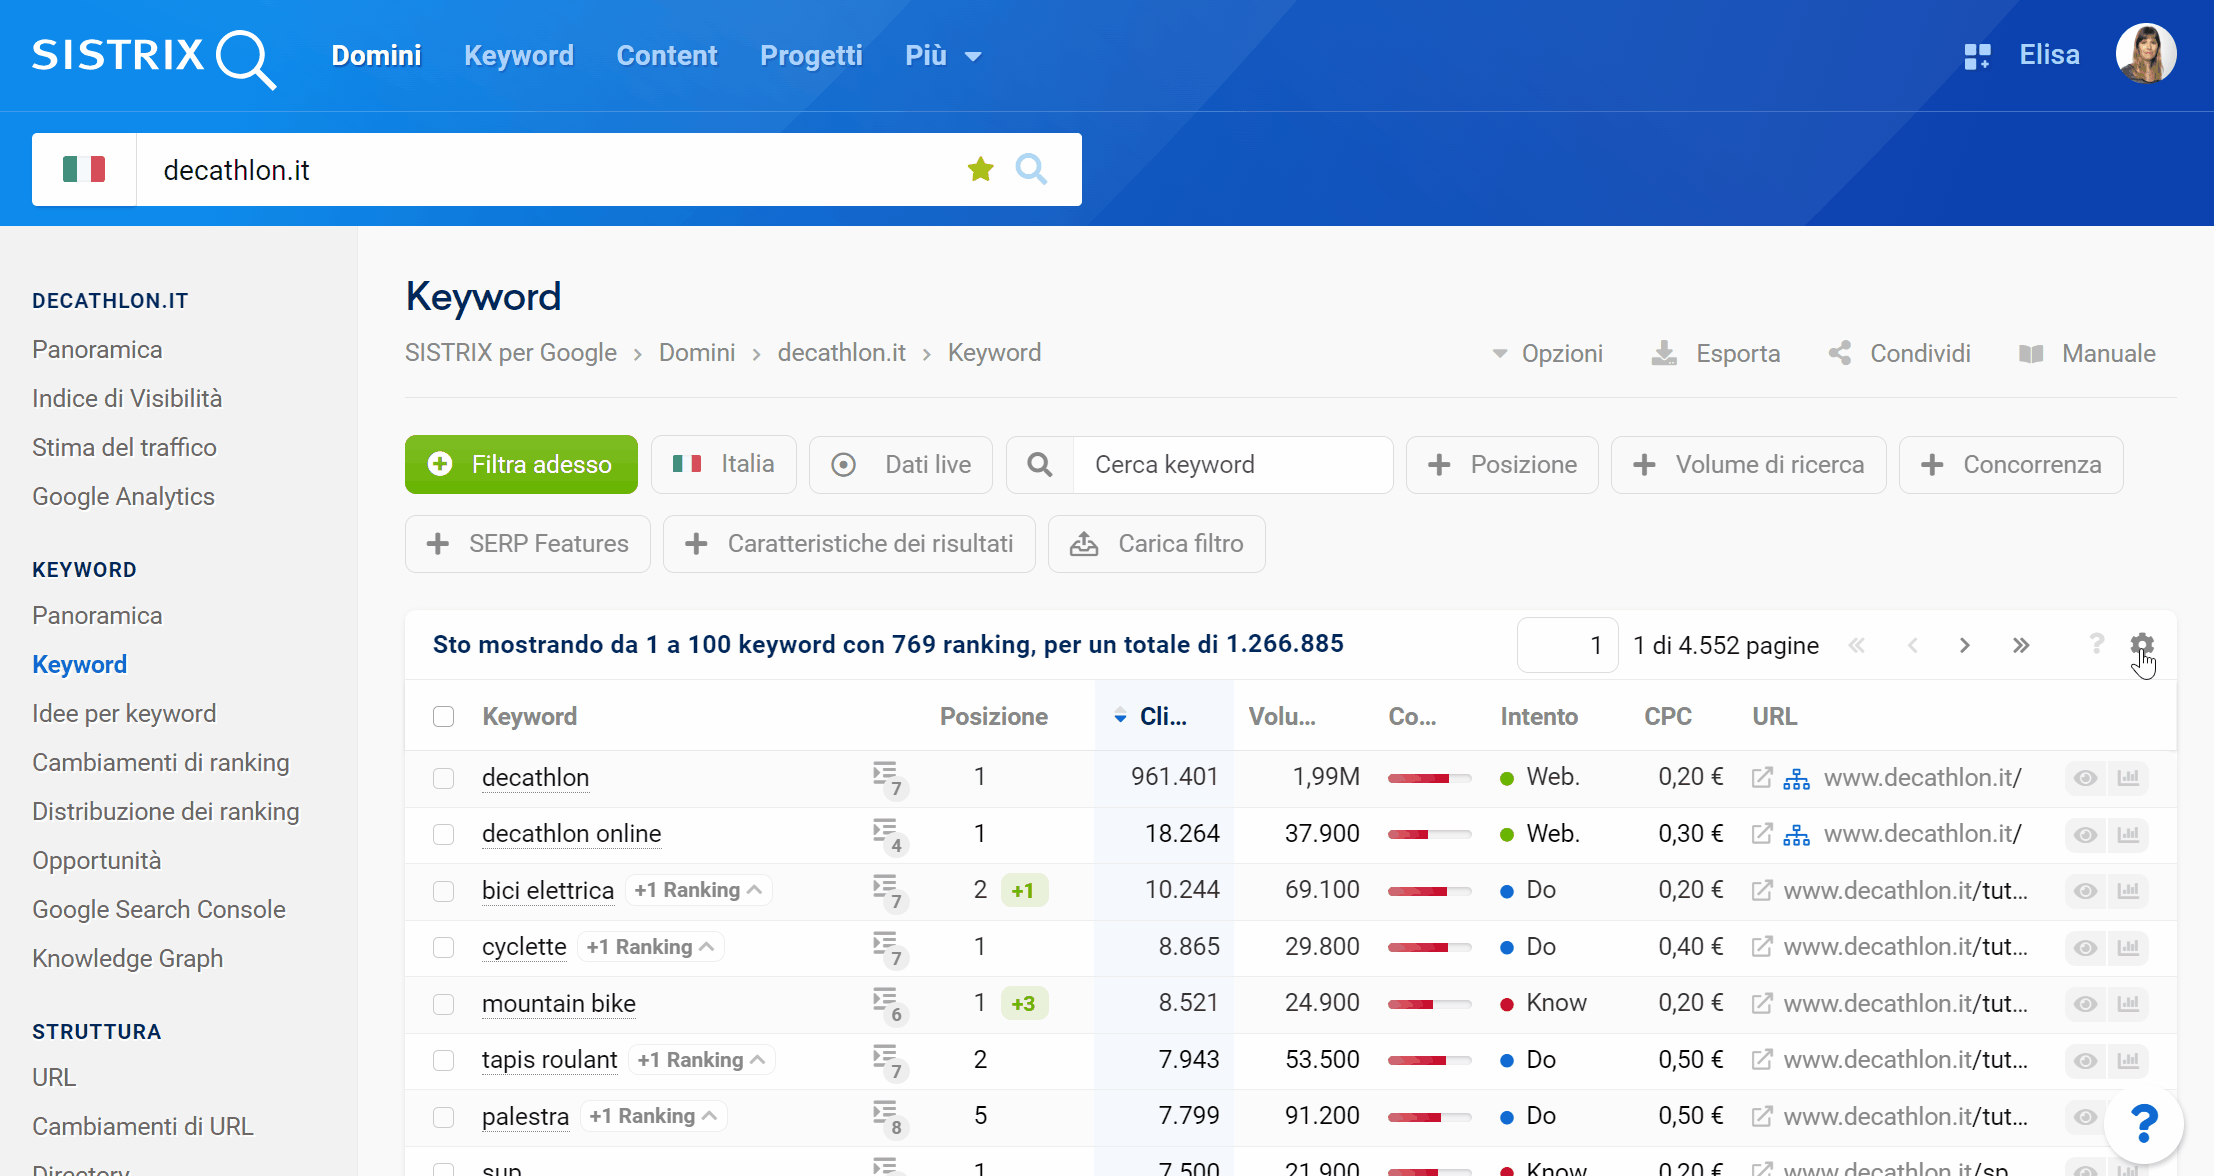Jump to the first results page arrow
This screenshot has height=1176, width=2214.
[1857, 645]
